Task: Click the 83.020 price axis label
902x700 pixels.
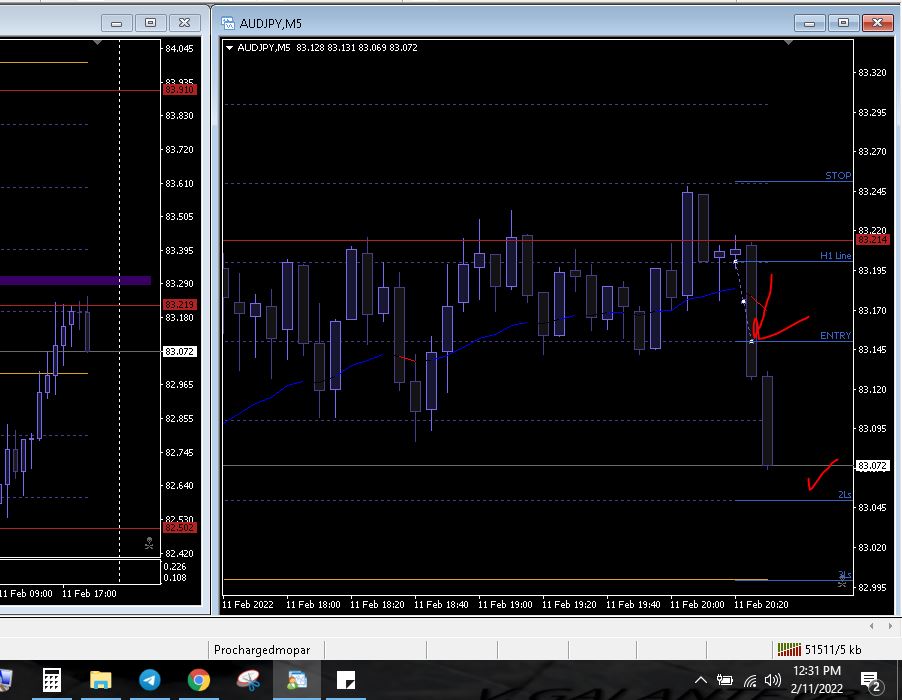Action: point(872,548)
